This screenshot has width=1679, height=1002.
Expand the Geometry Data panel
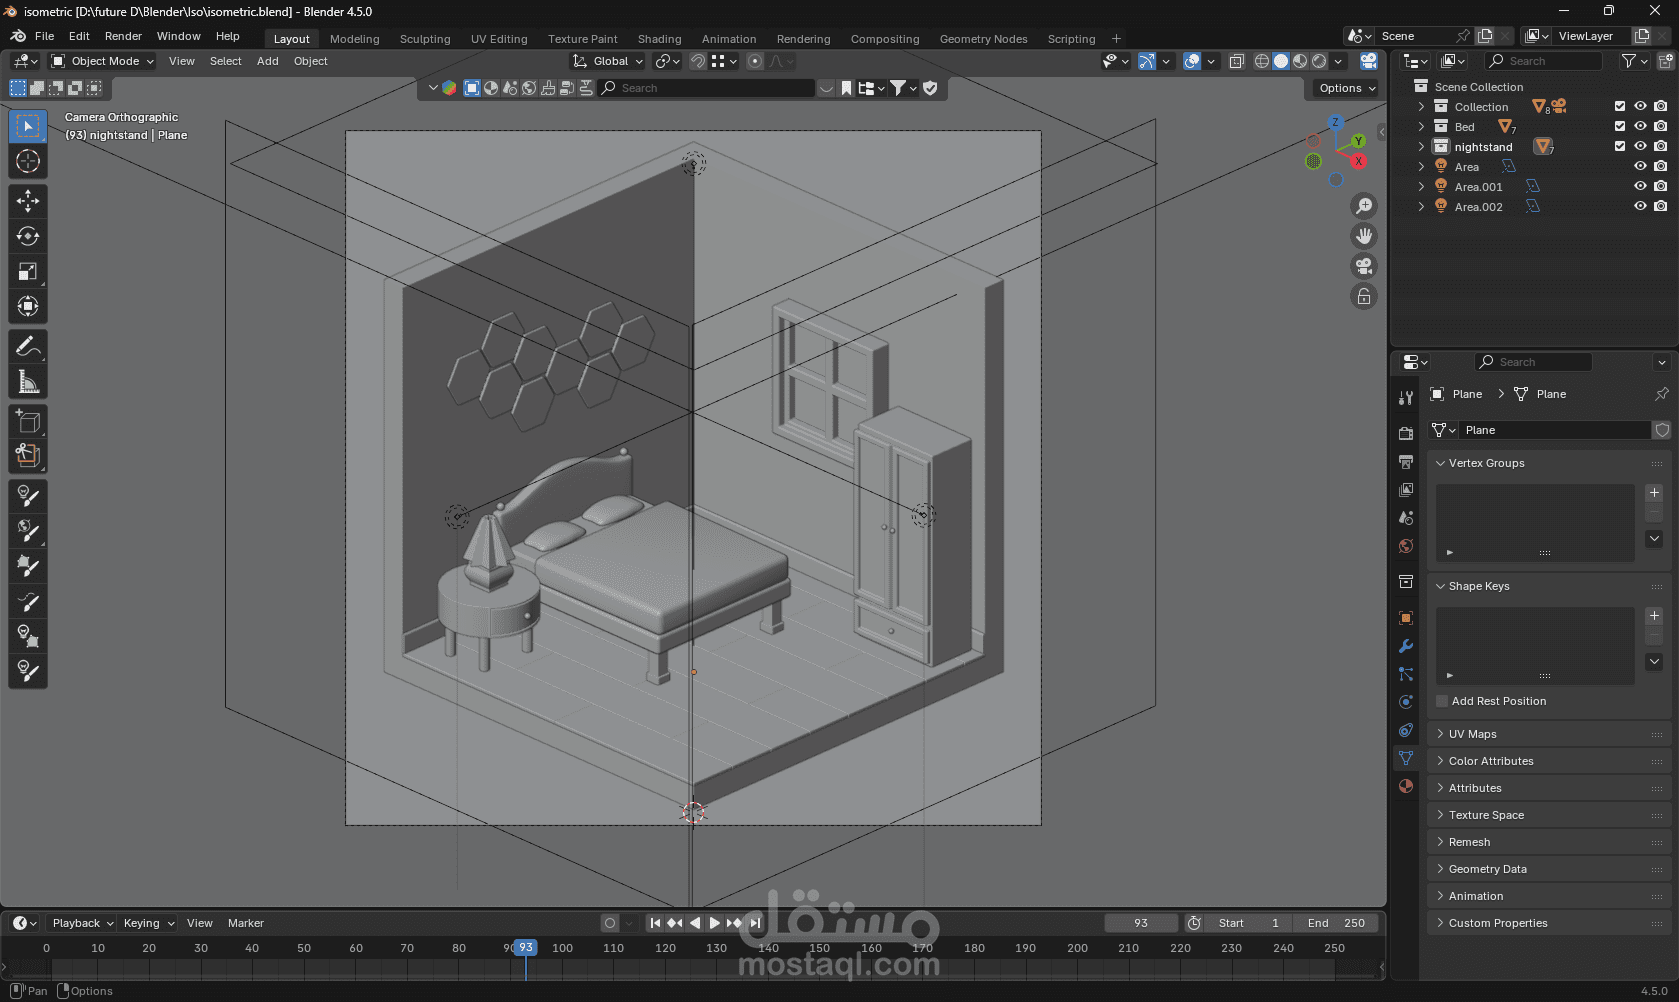[x=1487, y=869]
